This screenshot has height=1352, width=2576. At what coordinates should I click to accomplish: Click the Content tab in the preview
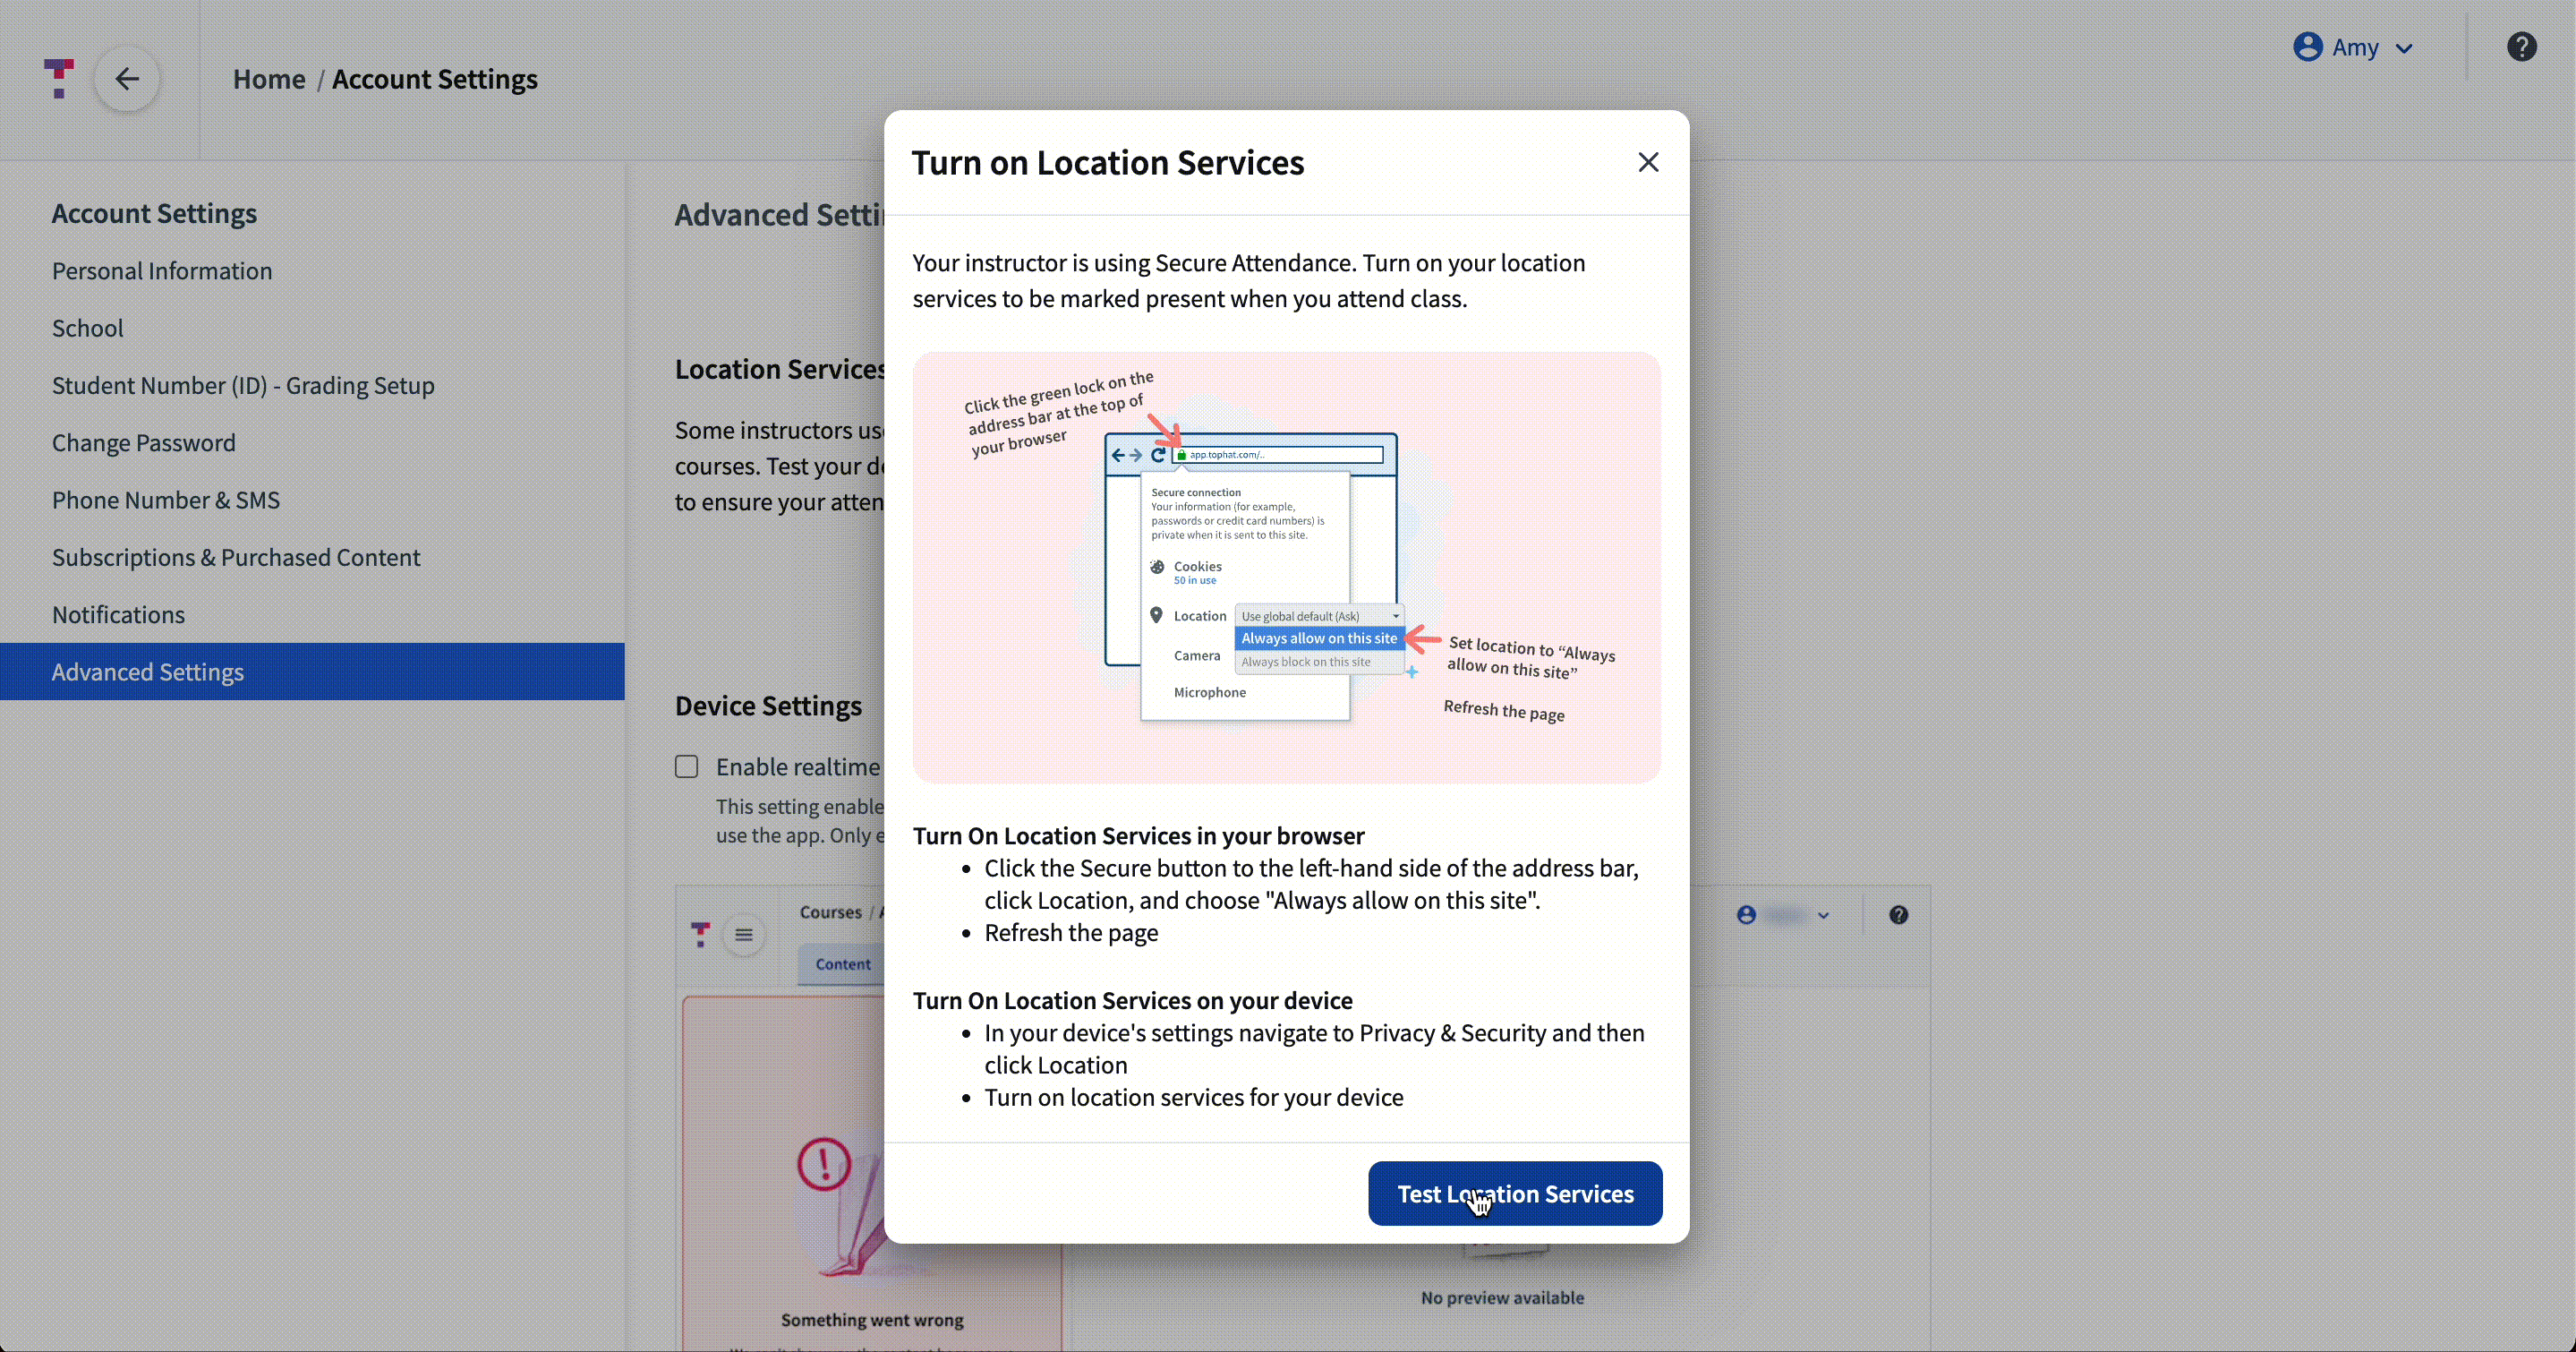click(x=842, y=964)
